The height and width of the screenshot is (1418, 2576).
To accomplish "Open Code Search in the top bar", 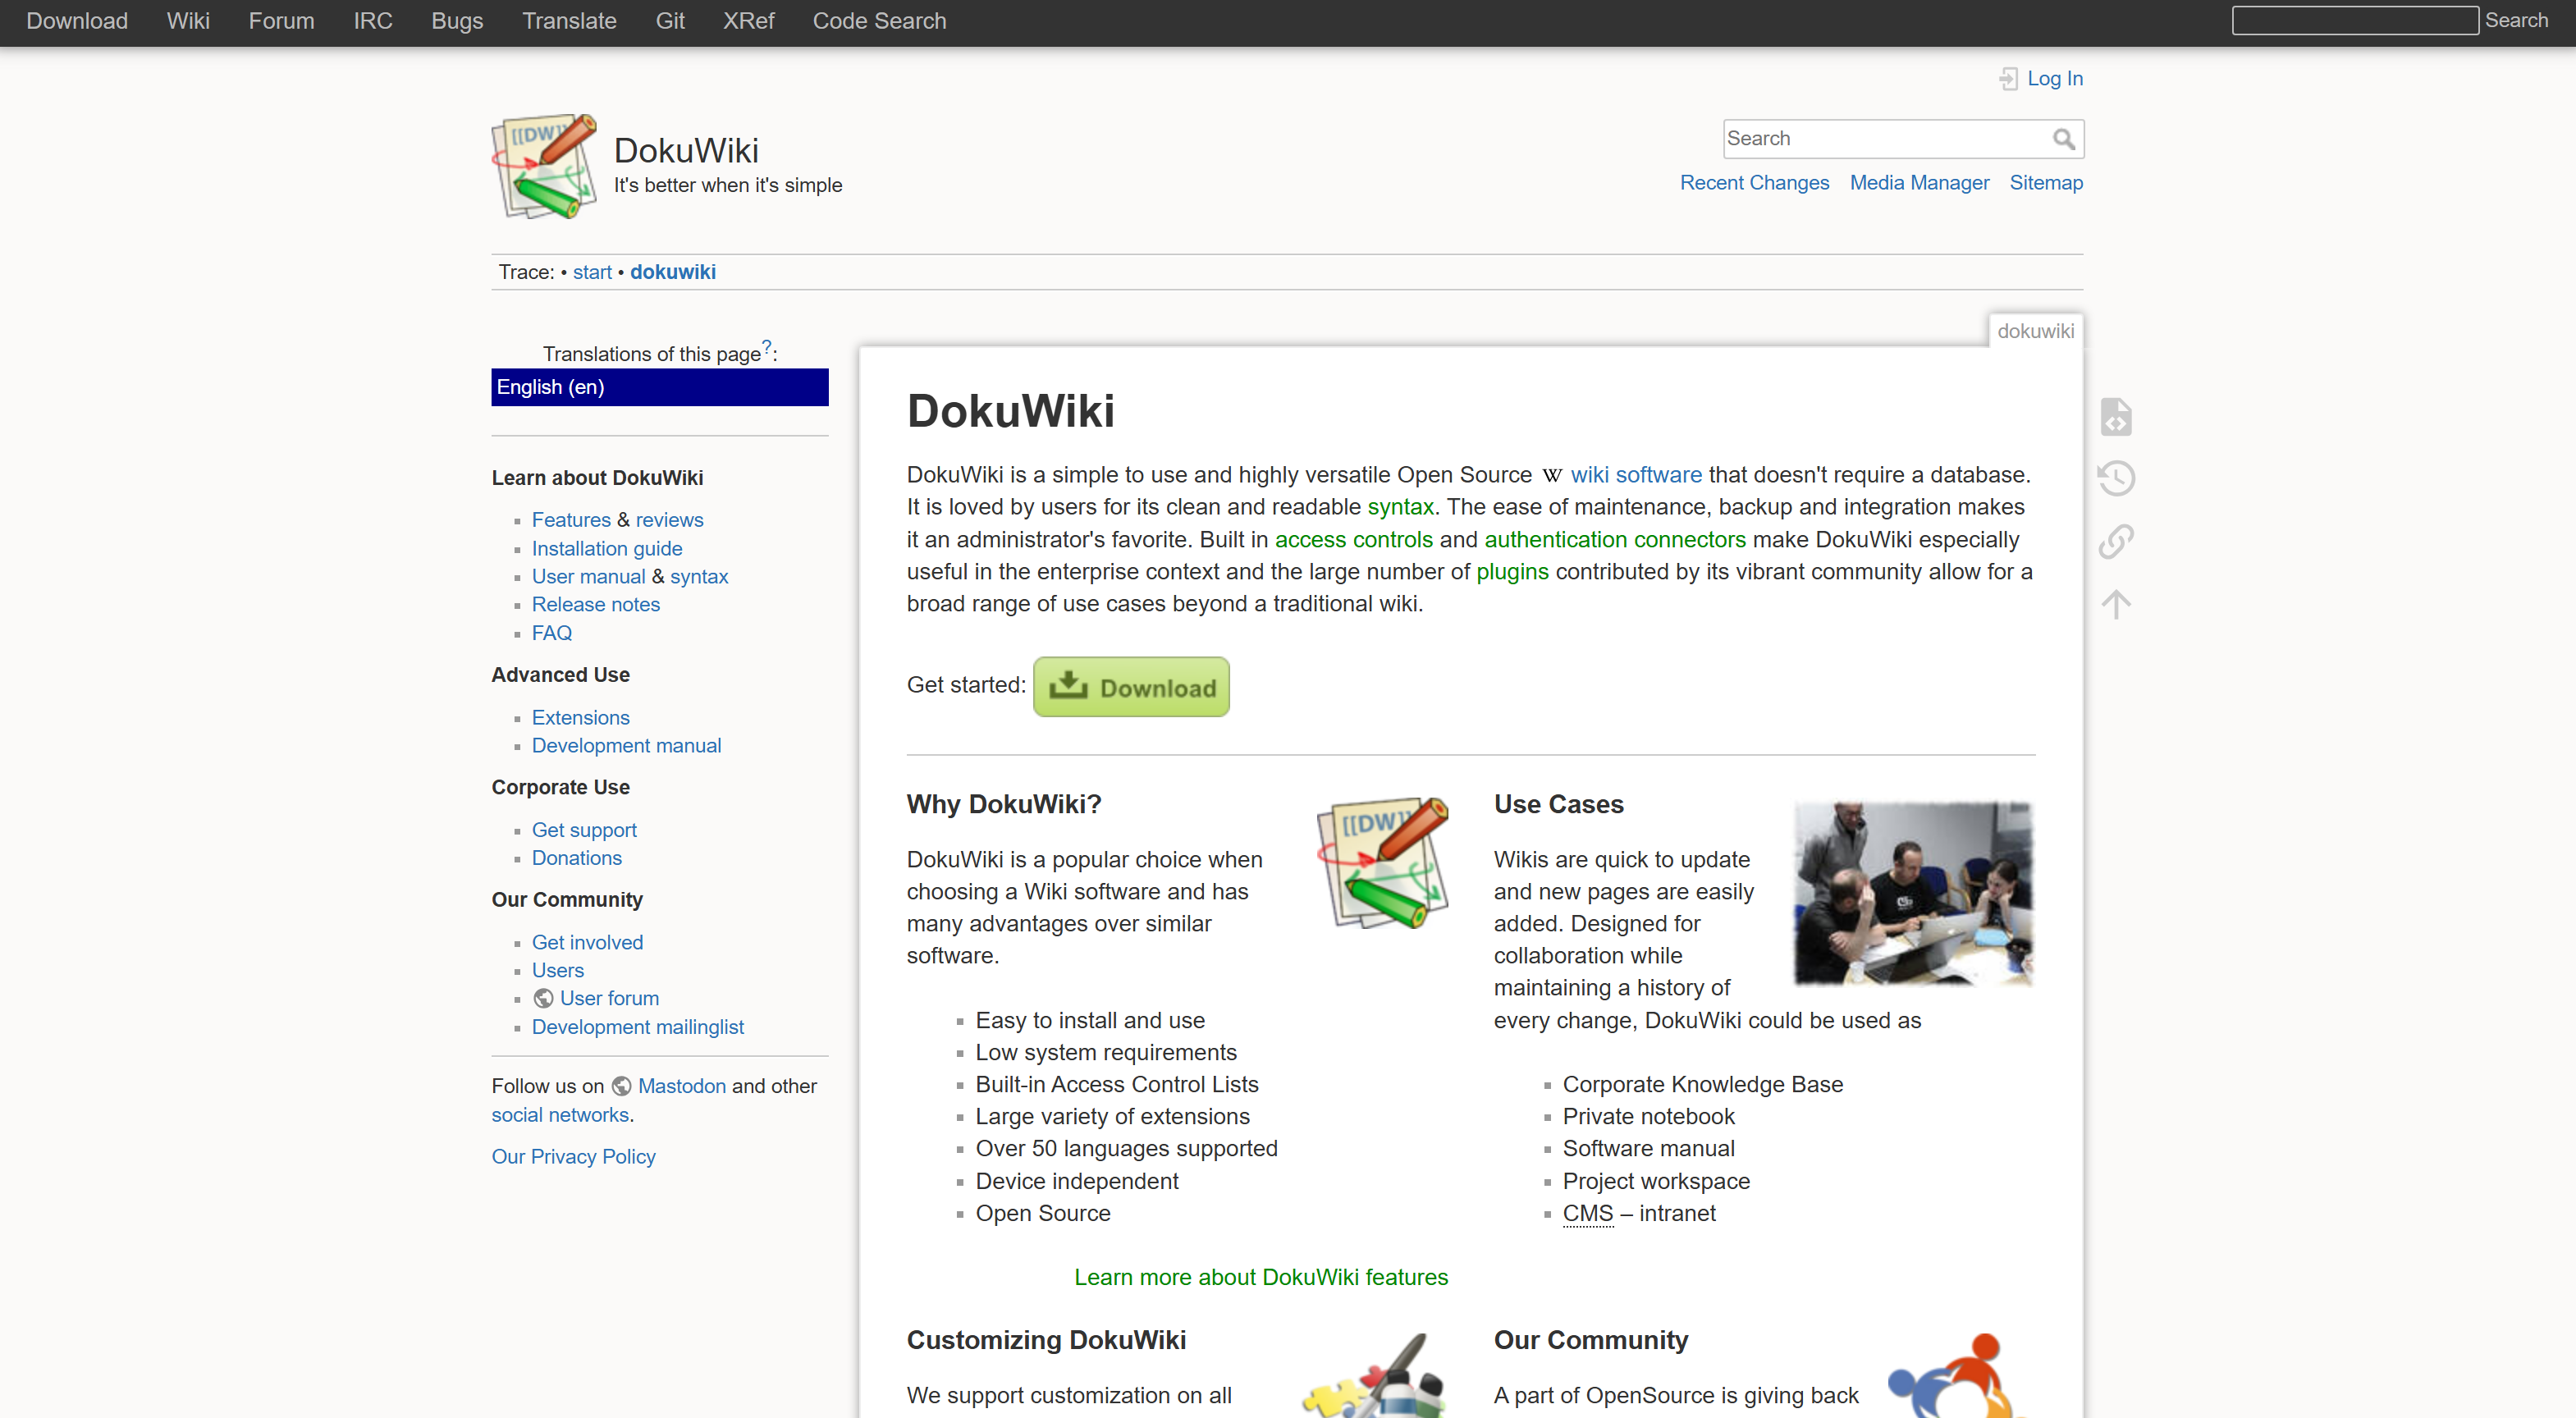I will click(x=879, y=21).
